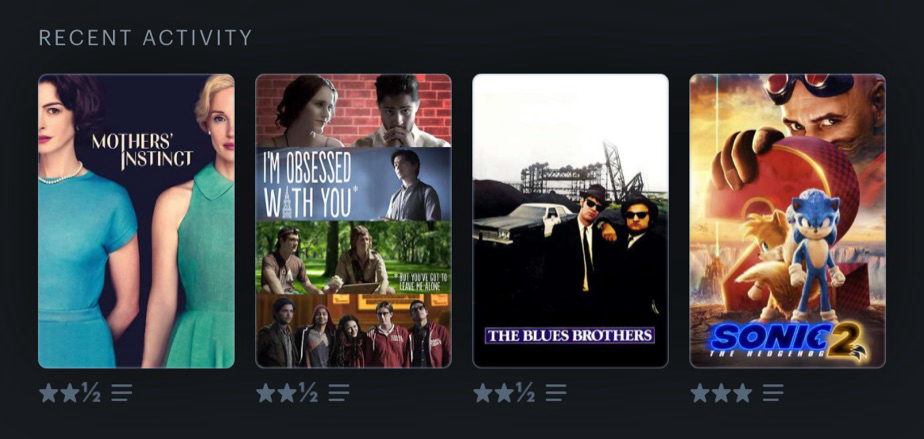The height and width of the screenshot is (439, 924).
Task: Select The Blues Brothers poster
Action: (570, 221)
